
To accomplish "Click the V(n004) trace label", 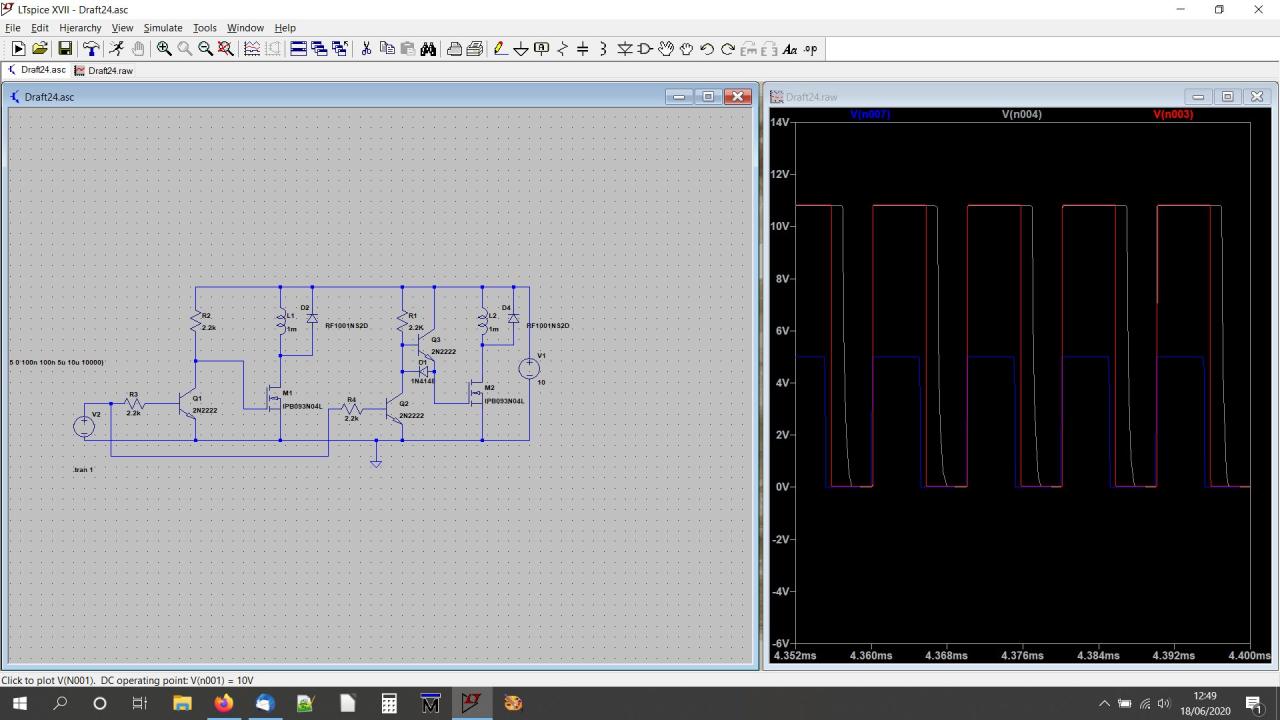I will pos(1021,114).
